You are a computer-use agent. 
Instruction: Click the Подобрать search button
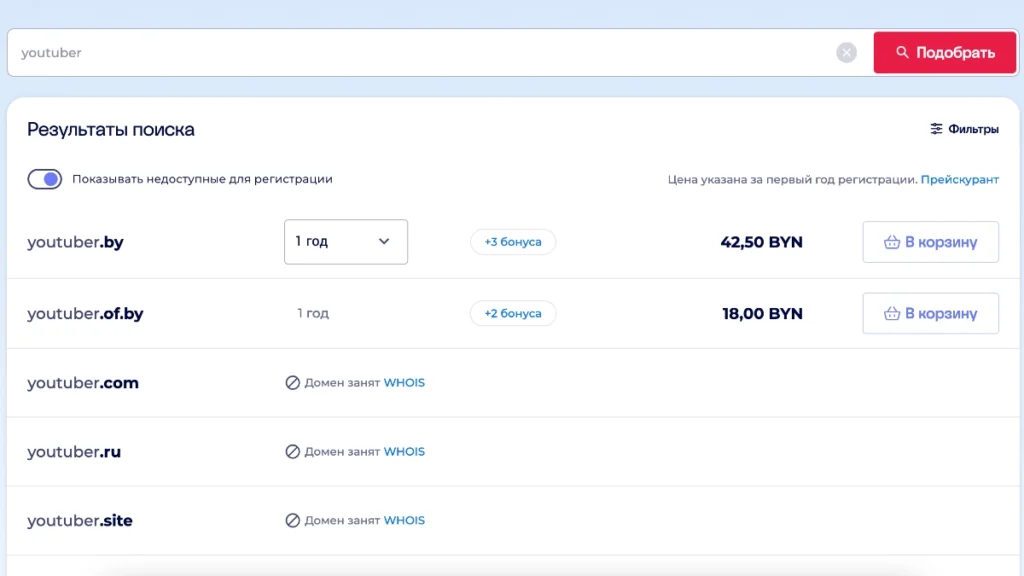(x=944, y=52)
